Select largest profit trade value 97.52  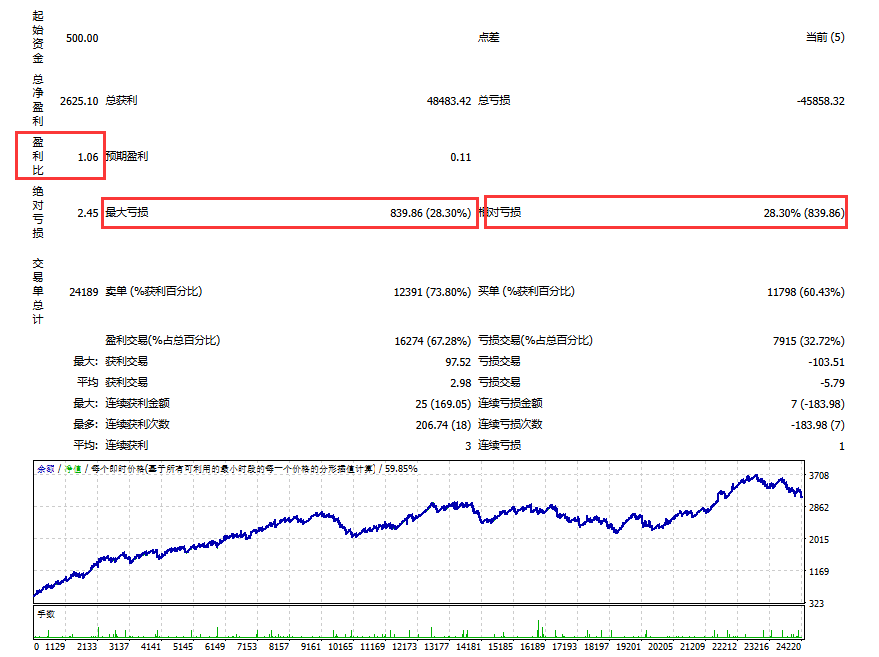point(458,362)
